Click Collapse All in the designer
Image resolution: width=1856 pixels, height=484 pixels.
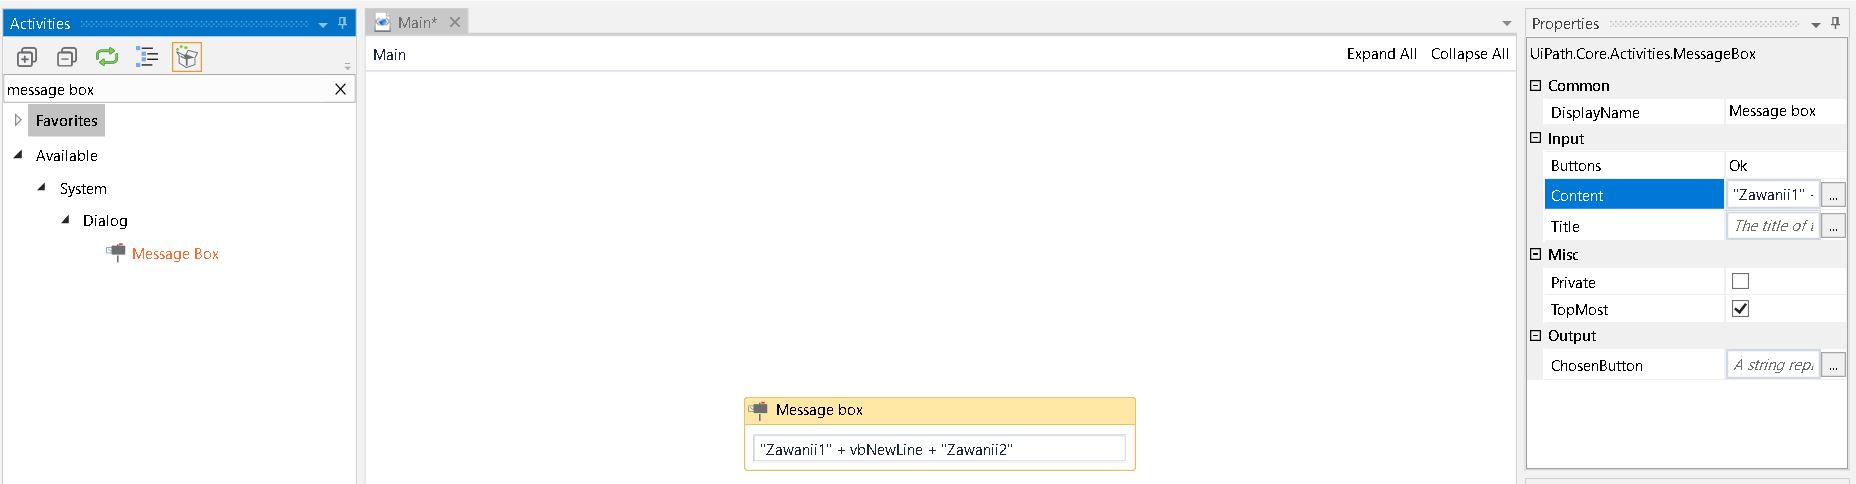click(x=1469, y=54)
